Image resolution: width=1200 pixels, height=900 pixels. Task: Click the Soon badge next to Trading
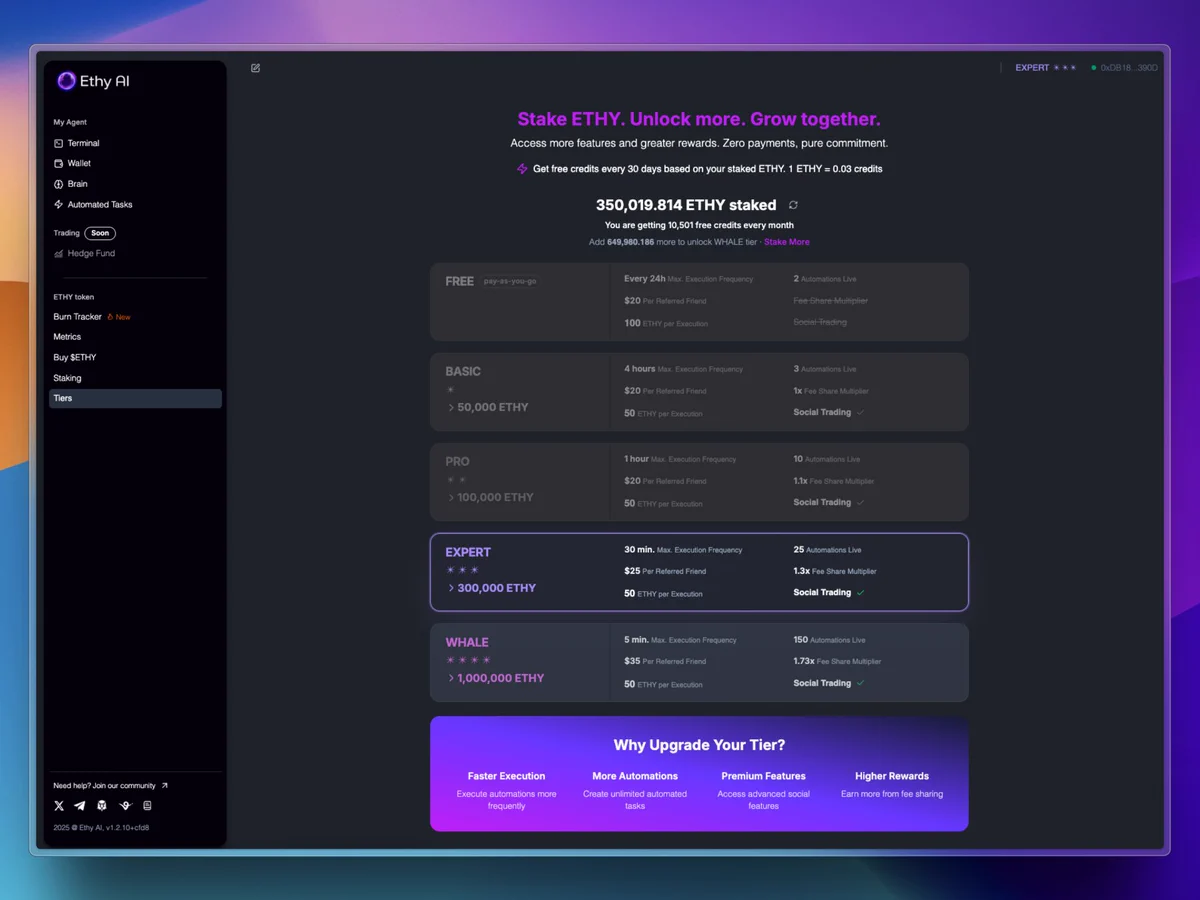click(x=100, y=233)
